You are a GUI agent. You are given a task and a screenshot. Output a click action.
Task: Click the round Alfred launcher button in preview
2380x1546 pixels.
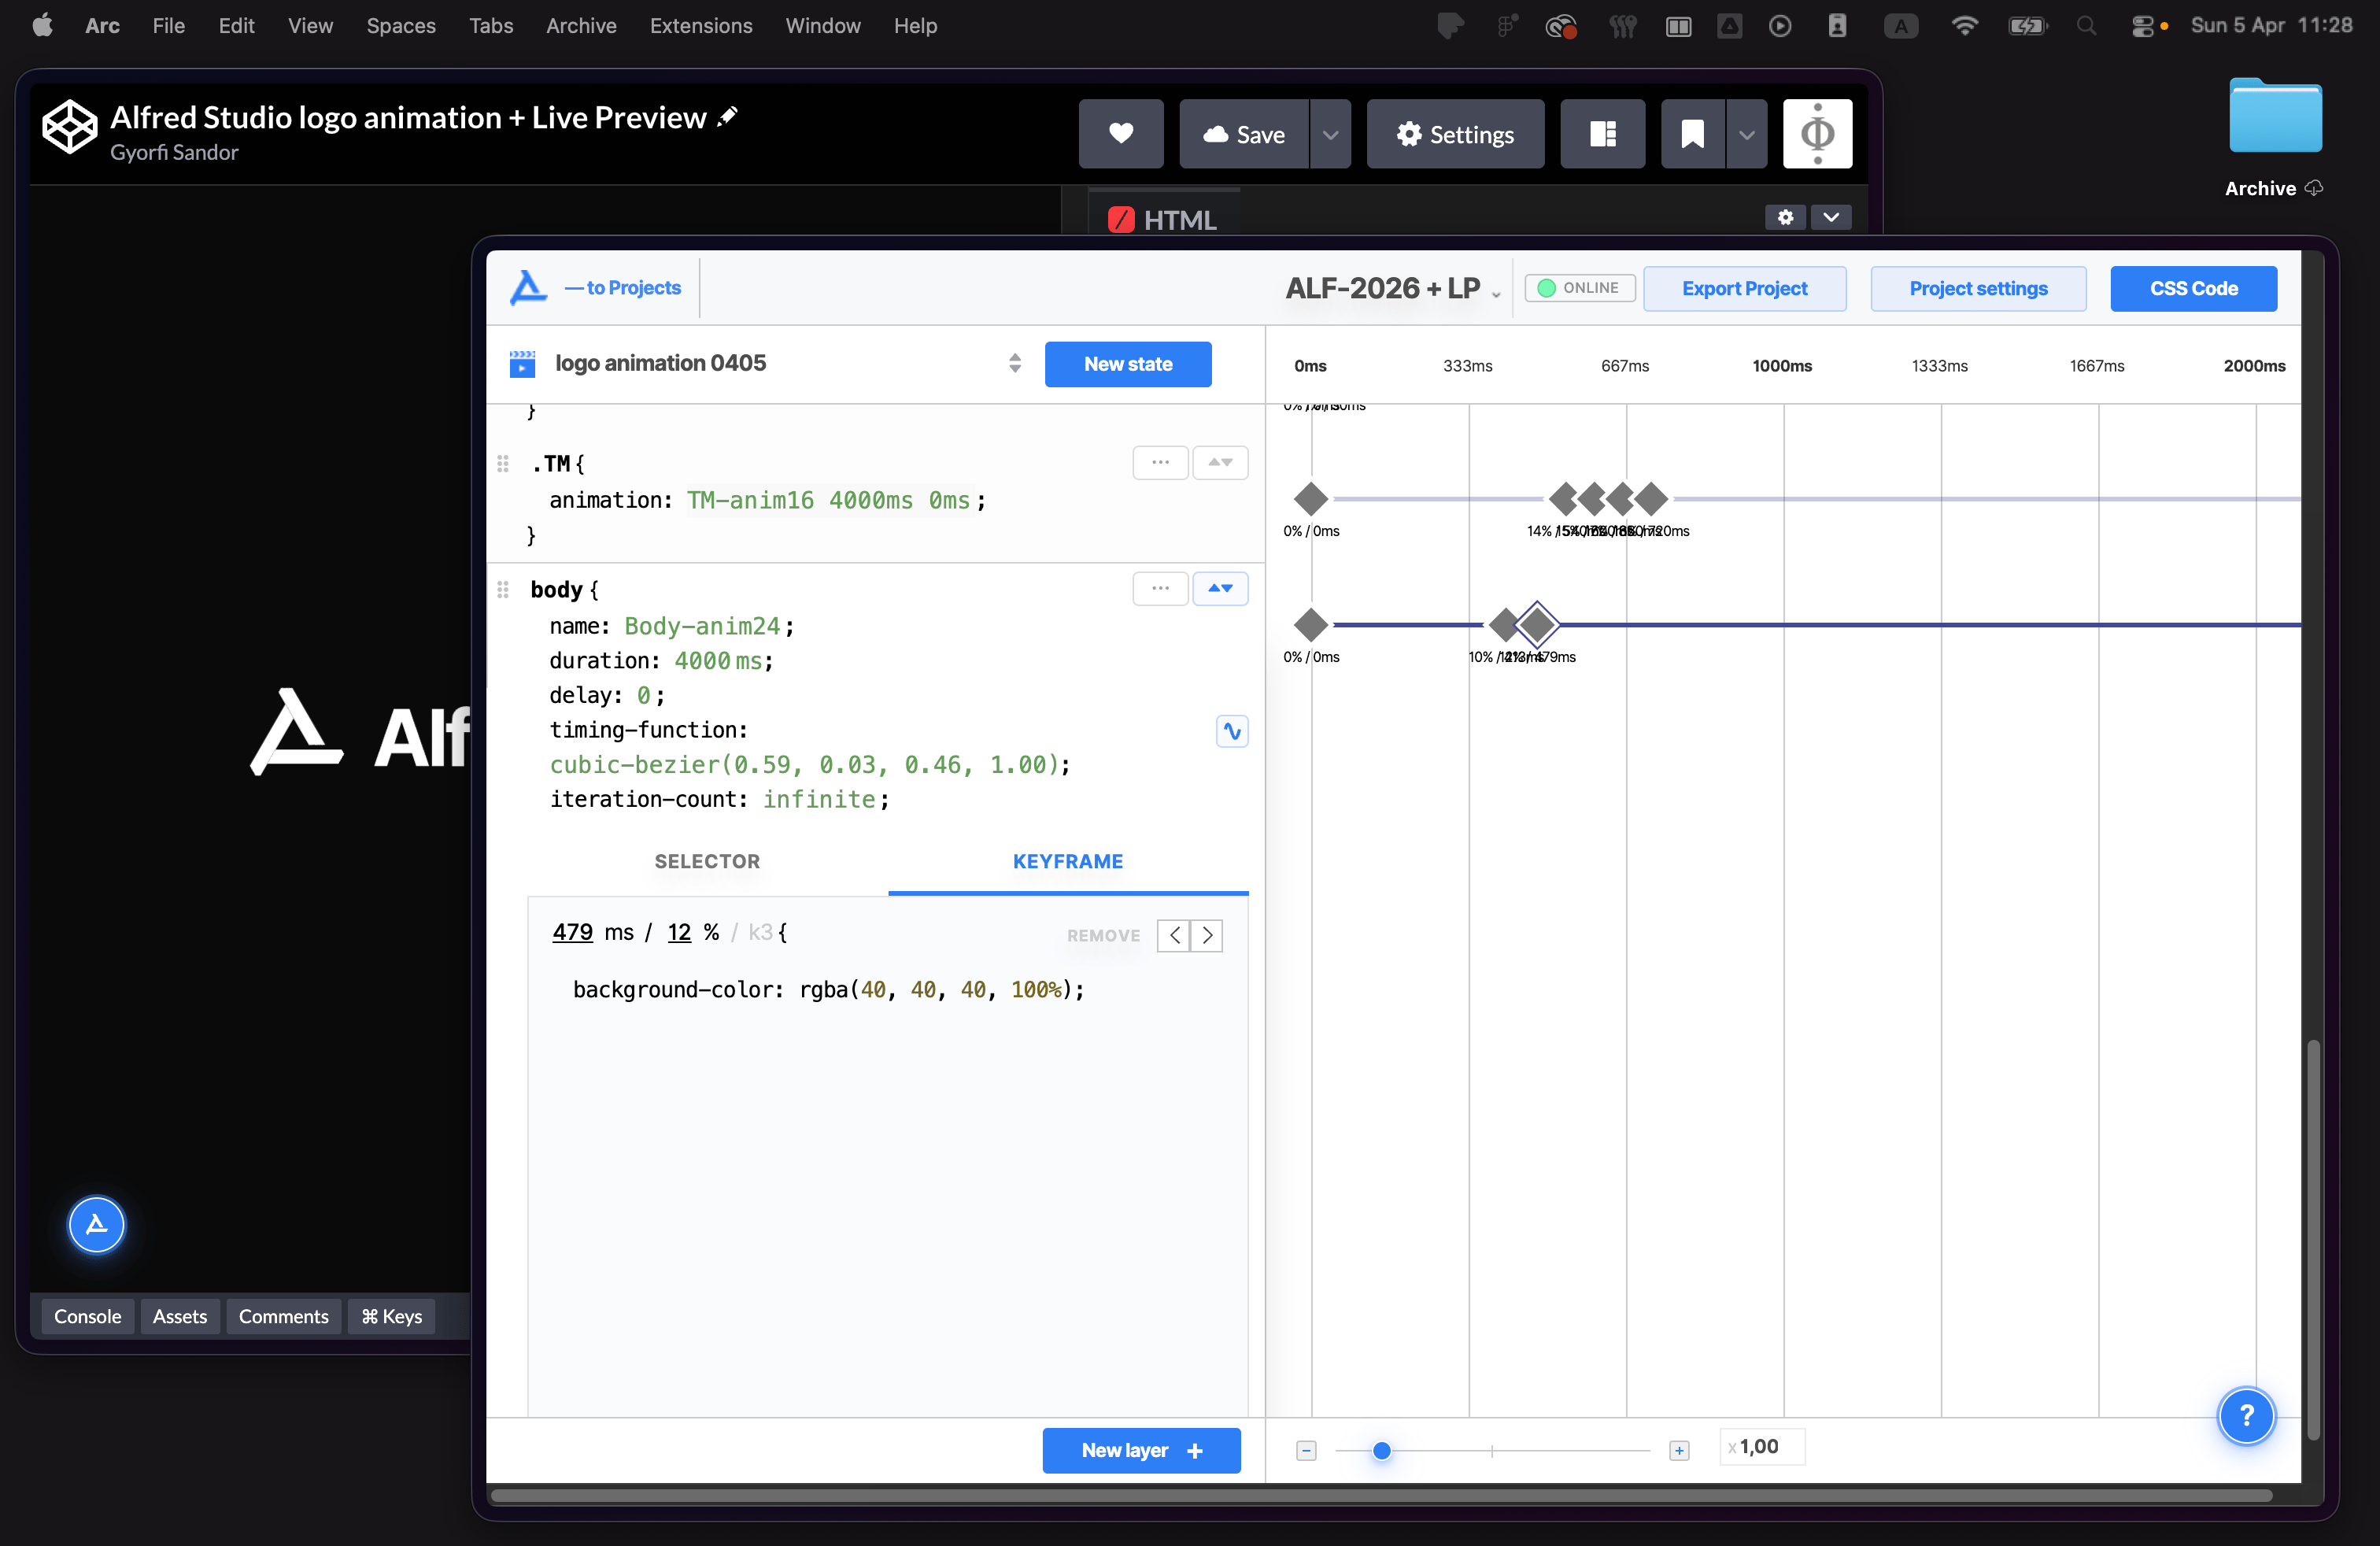pyautogui.click(x=97, y=1224)
